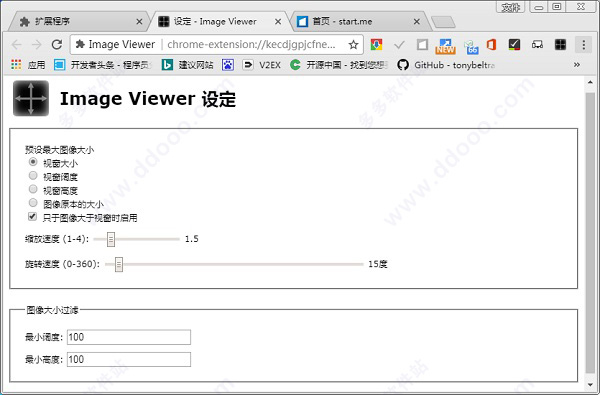Open the Chrome three-dot menu

click(x=583, y=45)
